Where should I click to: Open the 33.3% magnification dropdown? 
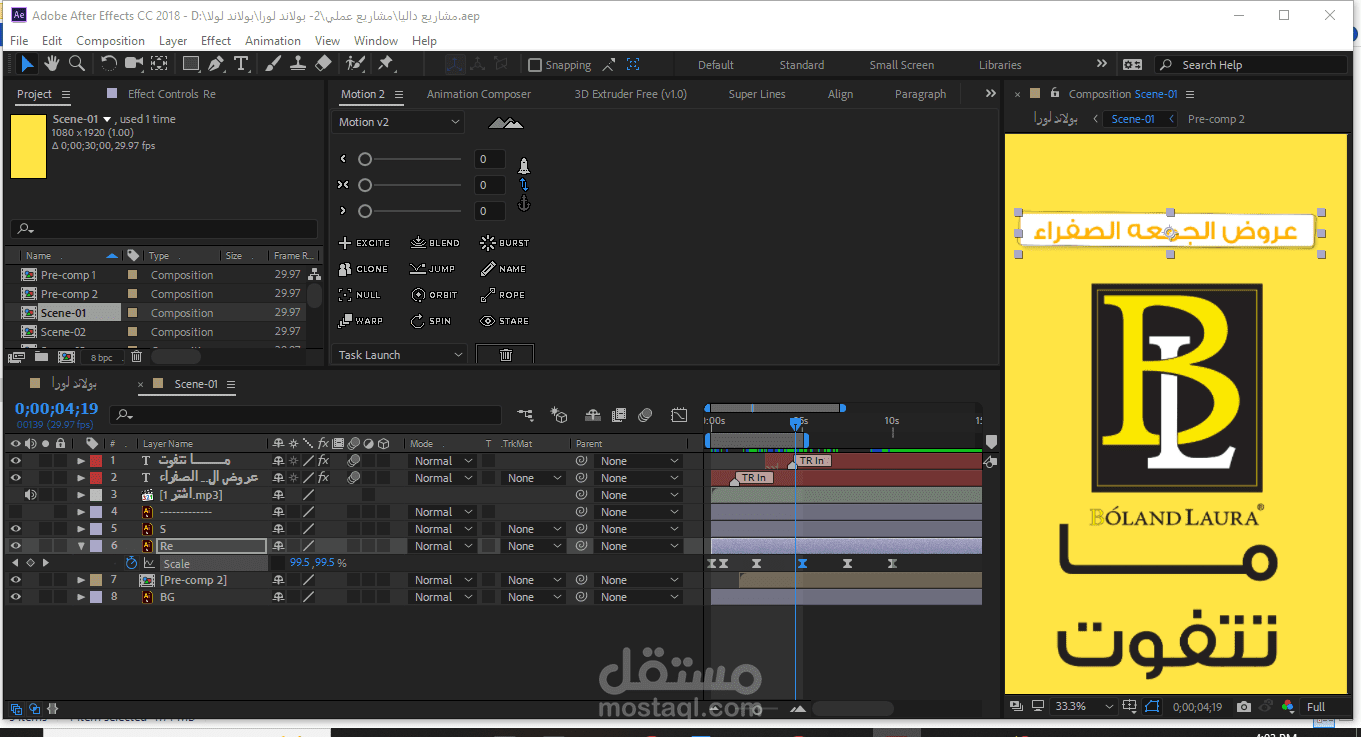[x=1084, y=706]
